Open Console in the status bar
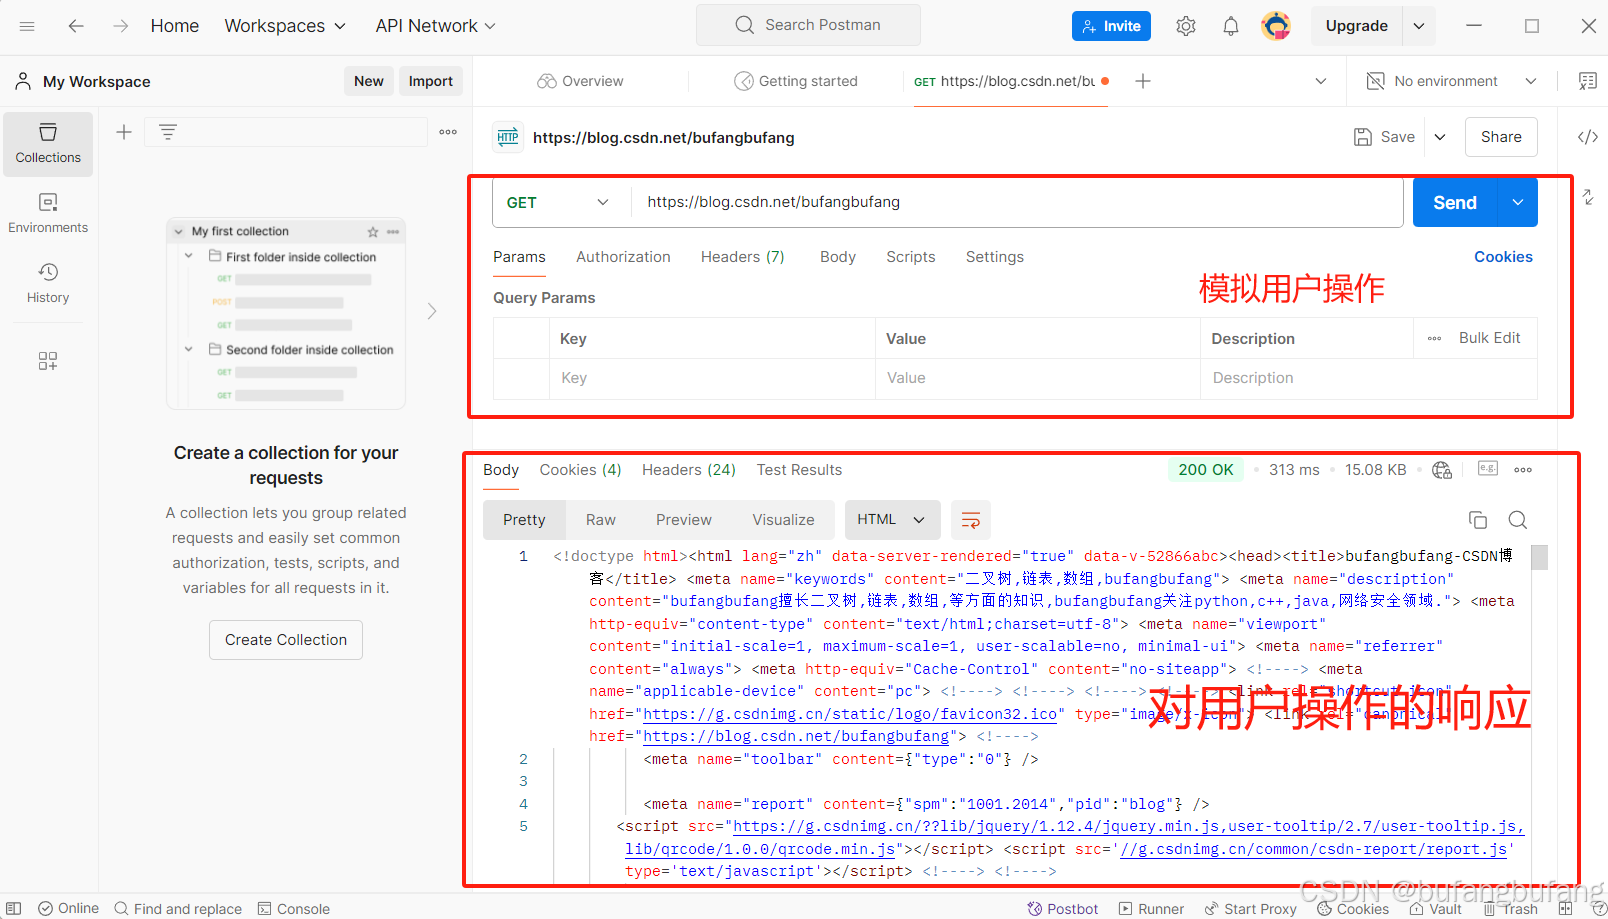The height and width of the screenshot is (919, 1608). [294, 908]
